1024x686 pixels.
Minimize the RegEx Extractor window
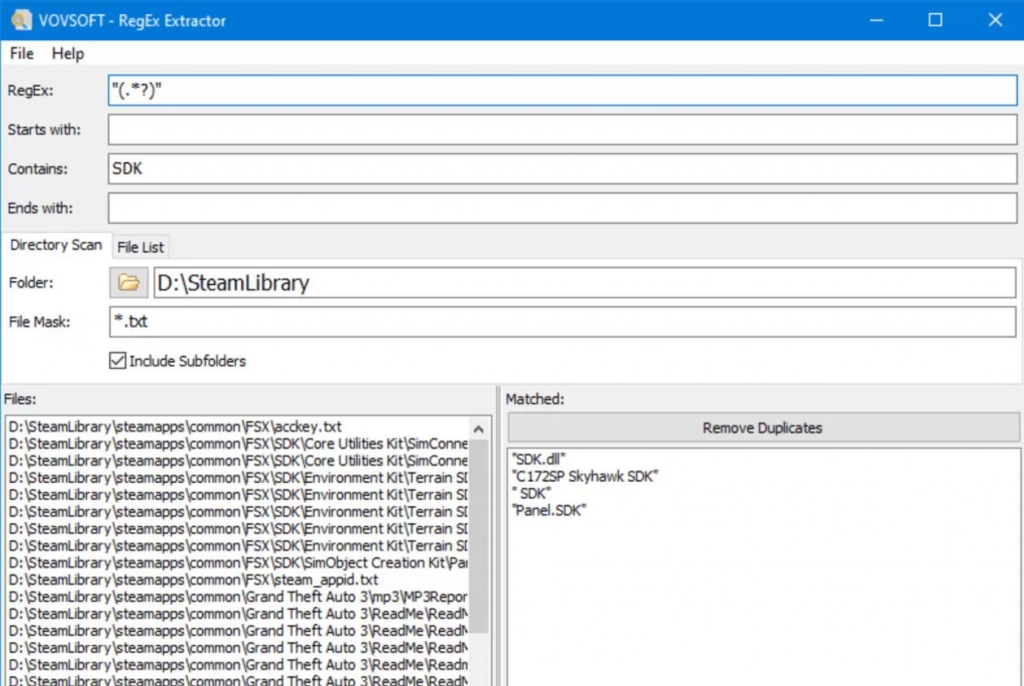tap(876, 20)
